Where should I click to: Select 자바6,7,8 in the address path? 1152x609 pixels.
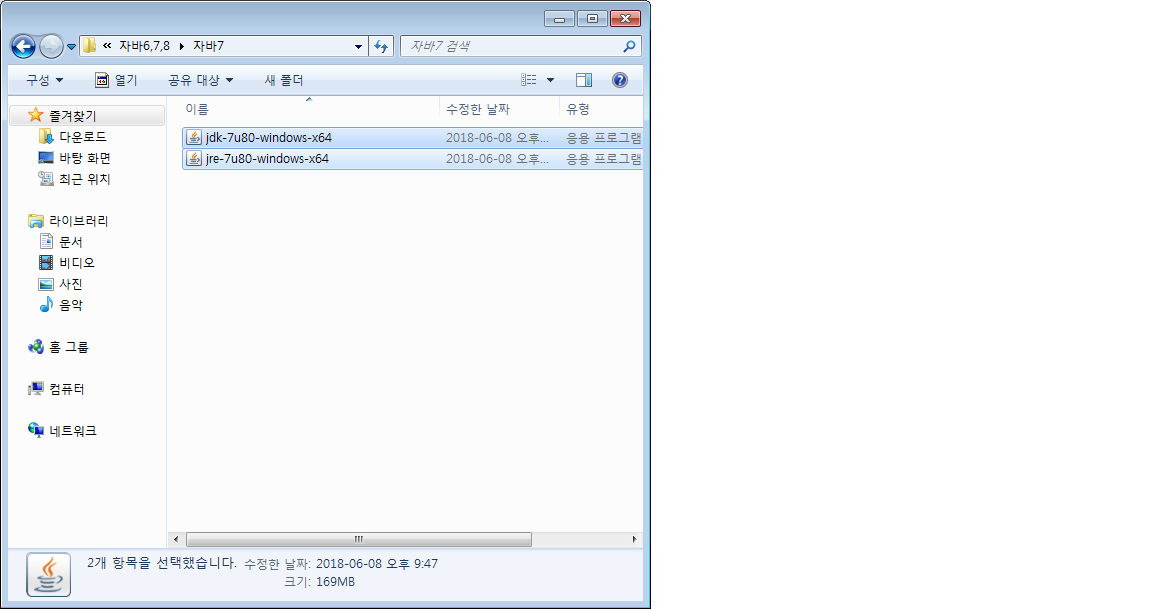(144, 46)
